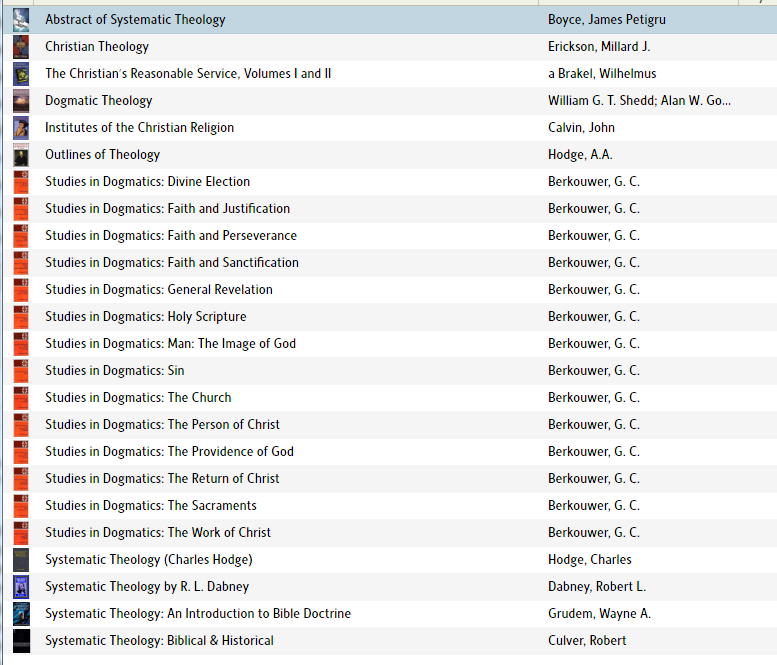Viewport: 777px width, 665px height.
Task: Click the General Revelation cover icon
Action: [x=21, y=290]
